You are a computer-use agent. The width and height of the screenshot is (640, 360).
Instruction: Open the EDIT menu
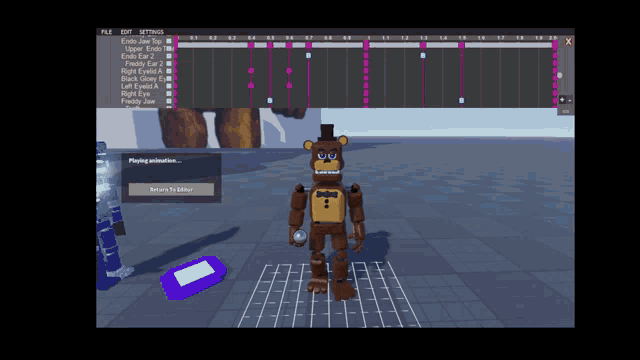point(126,32)
